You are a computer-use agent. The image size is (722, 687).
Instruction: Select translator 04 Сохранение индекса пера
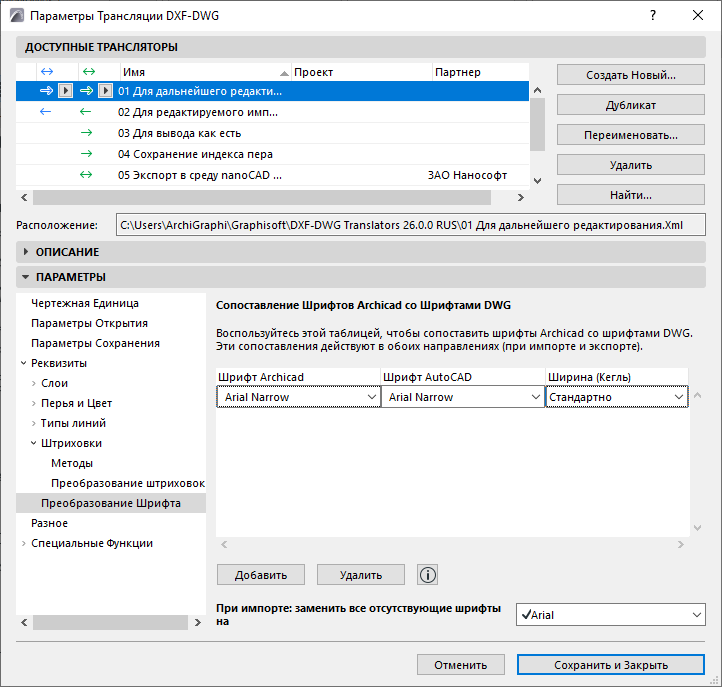click(272, 154)
